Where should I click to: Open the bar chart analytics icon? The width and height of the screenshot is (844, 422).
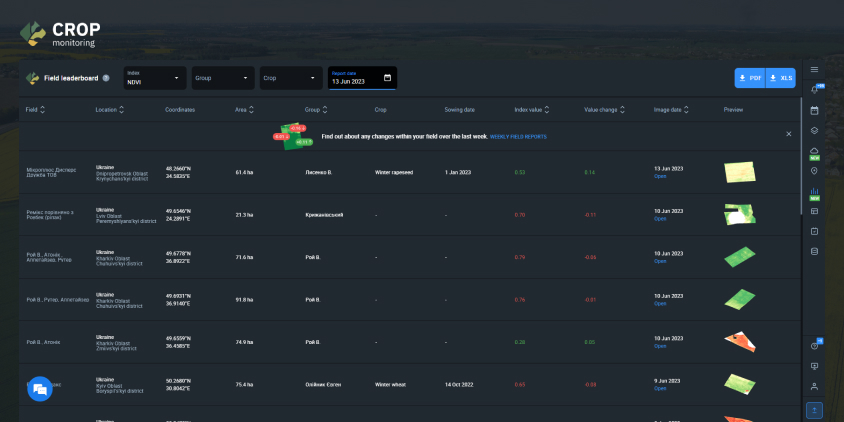[x=814, y=191]
